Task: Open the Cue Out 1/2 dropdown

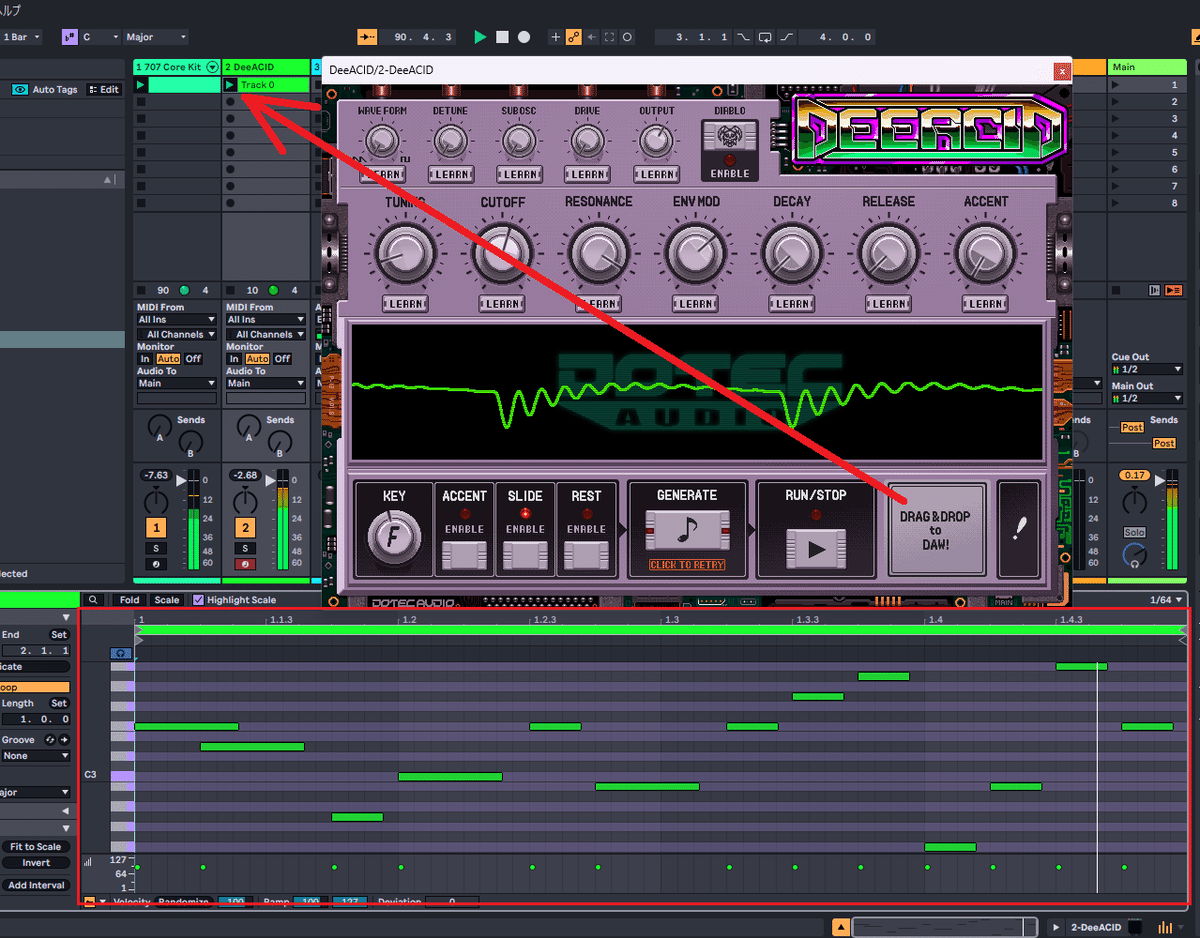Action: click(x=1146, y=369)
